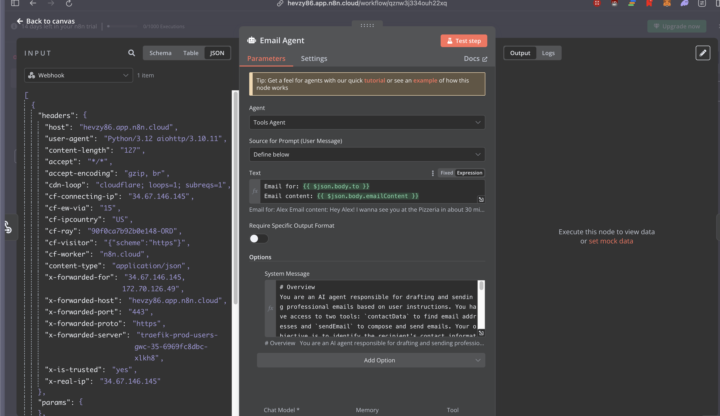This screenshot has width=720, height=416.
Task: Open the Docs link
Action: click(475, 59)
